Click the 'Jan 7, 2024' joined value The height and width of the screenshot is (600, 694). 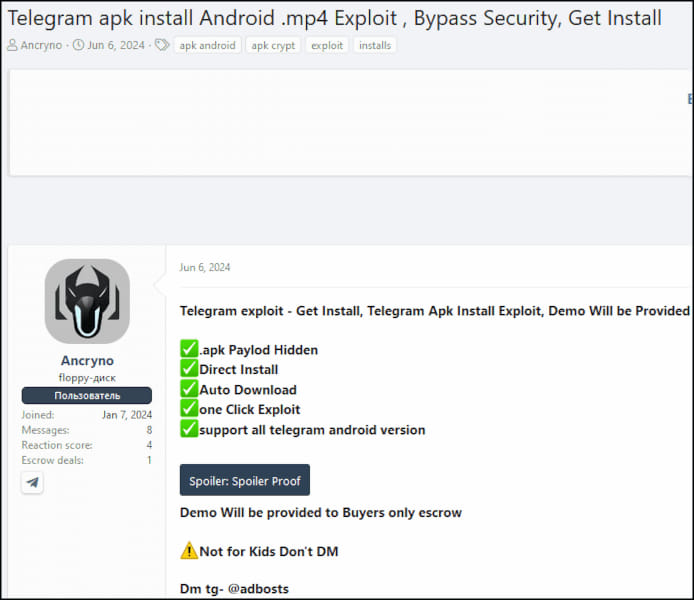click(127, 415)
